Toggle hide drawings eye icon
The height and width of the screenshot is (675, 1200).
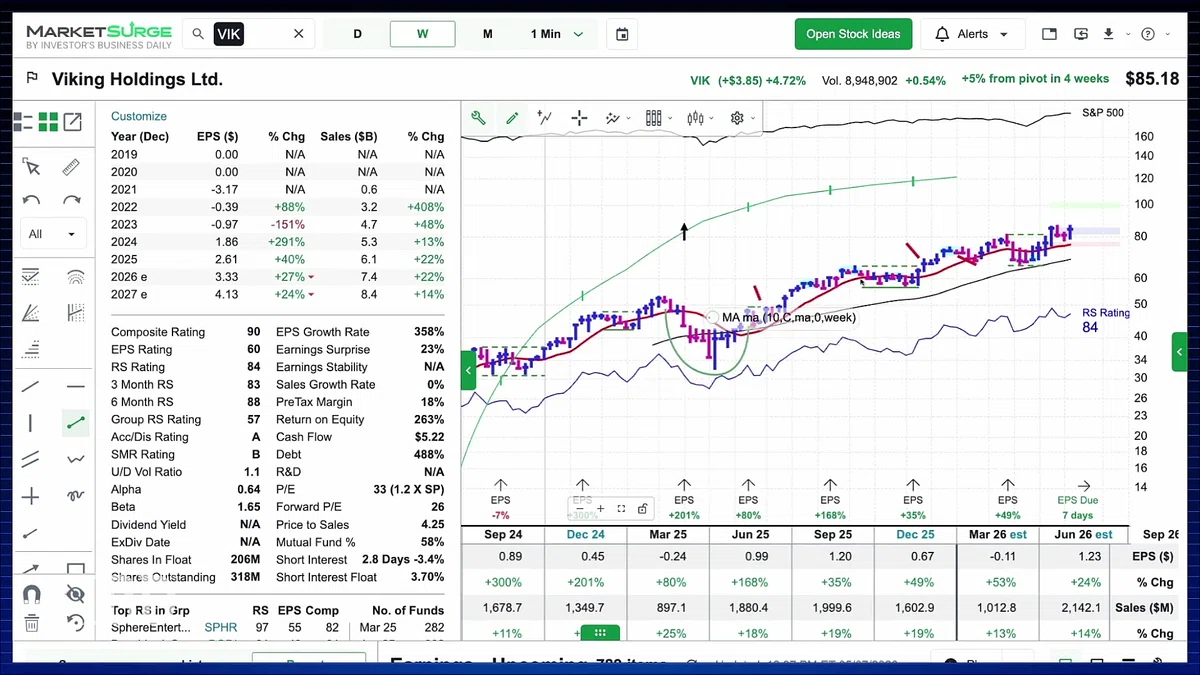coord(75,594)
